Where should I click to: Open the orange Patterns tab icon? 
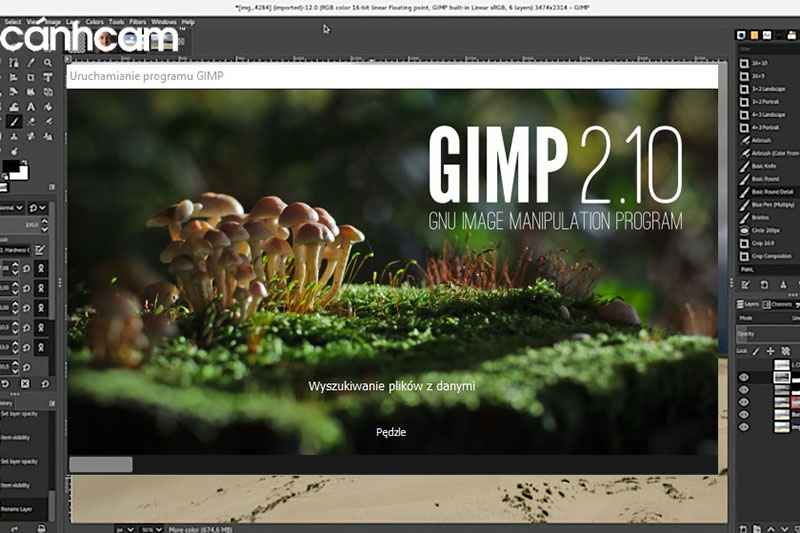(x=754, y=35)
